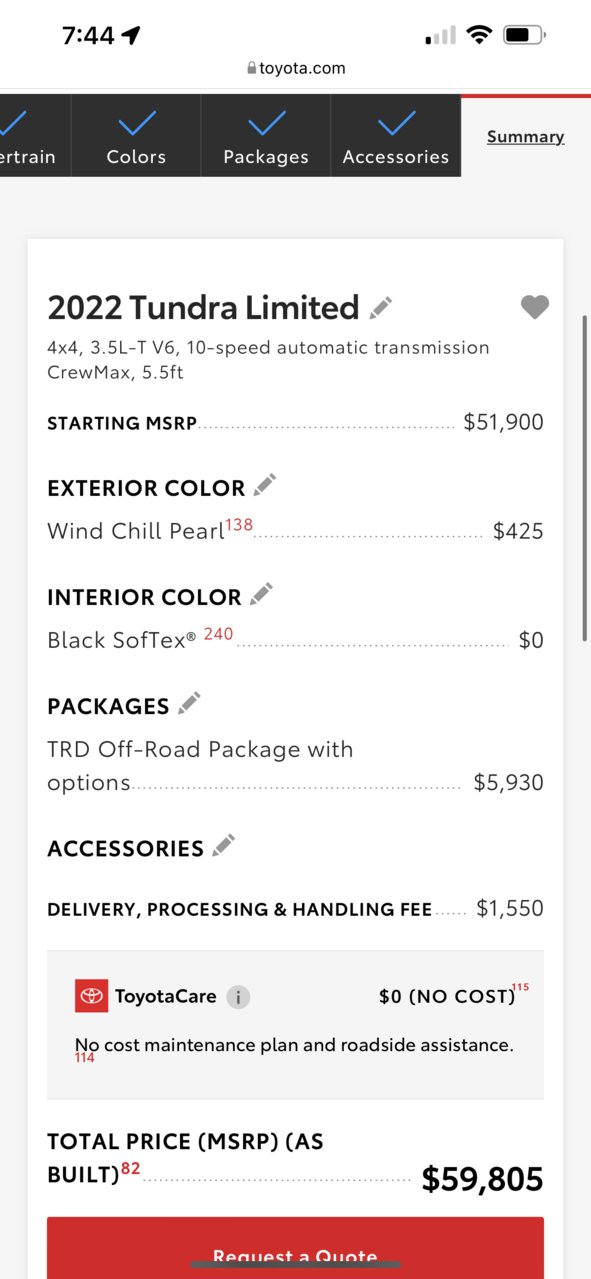This screenshot has height=1279, width=591.
Task: Open footnote 115 beside No Cost
Action: click(x=520, y=987)
